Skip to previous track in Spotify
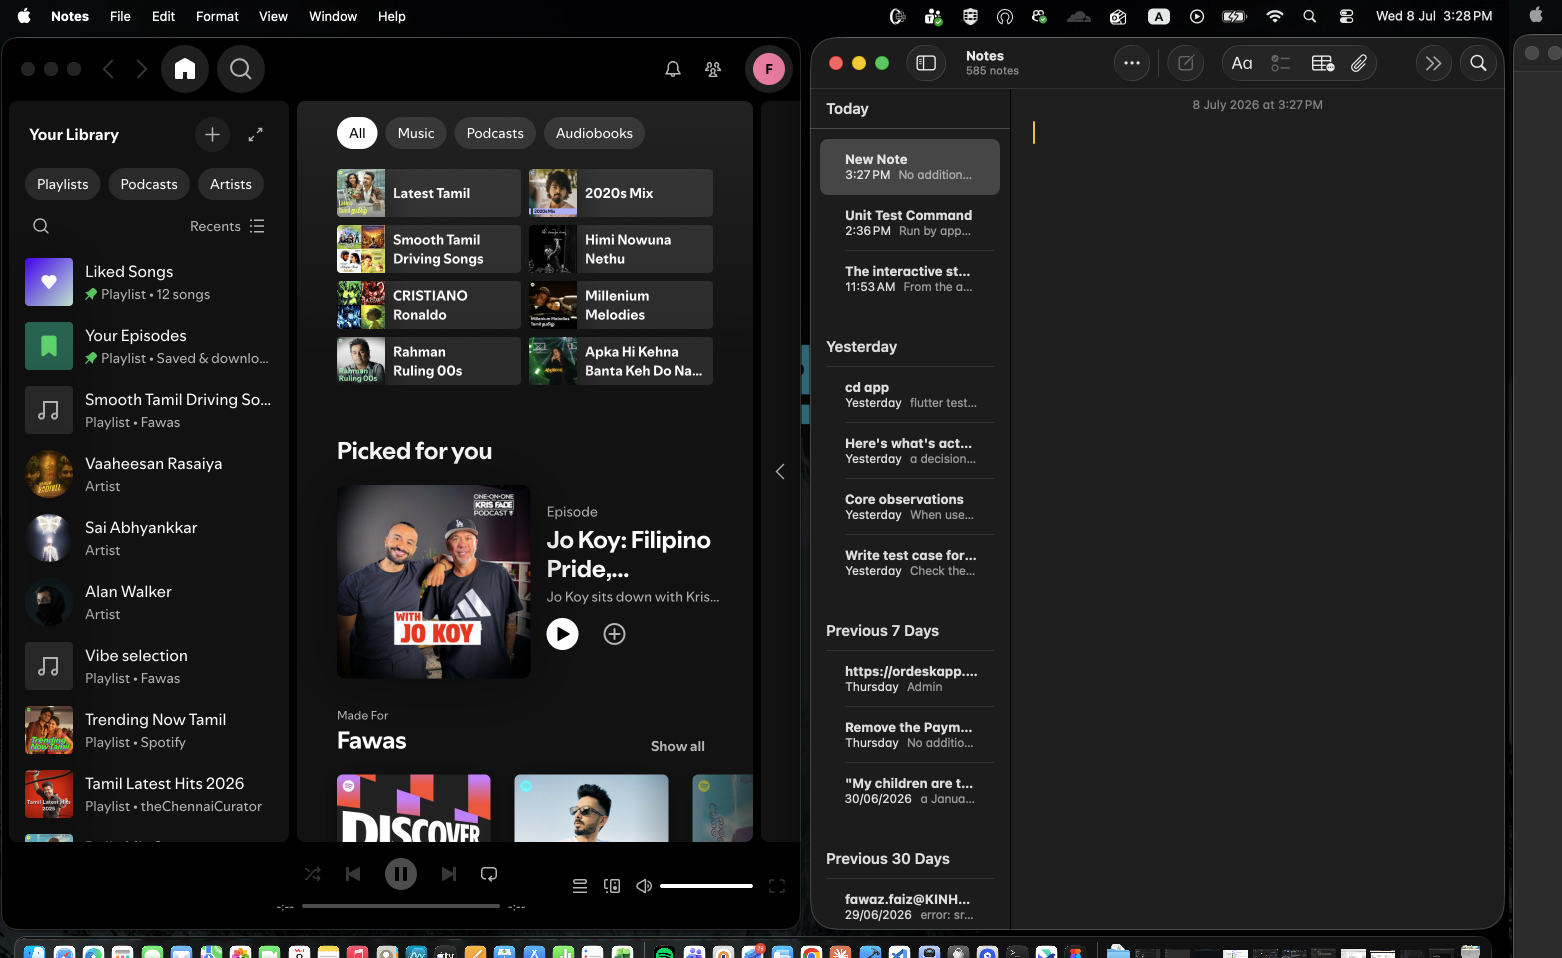This screenshot has width=1562, height=958. click(353, 874)
